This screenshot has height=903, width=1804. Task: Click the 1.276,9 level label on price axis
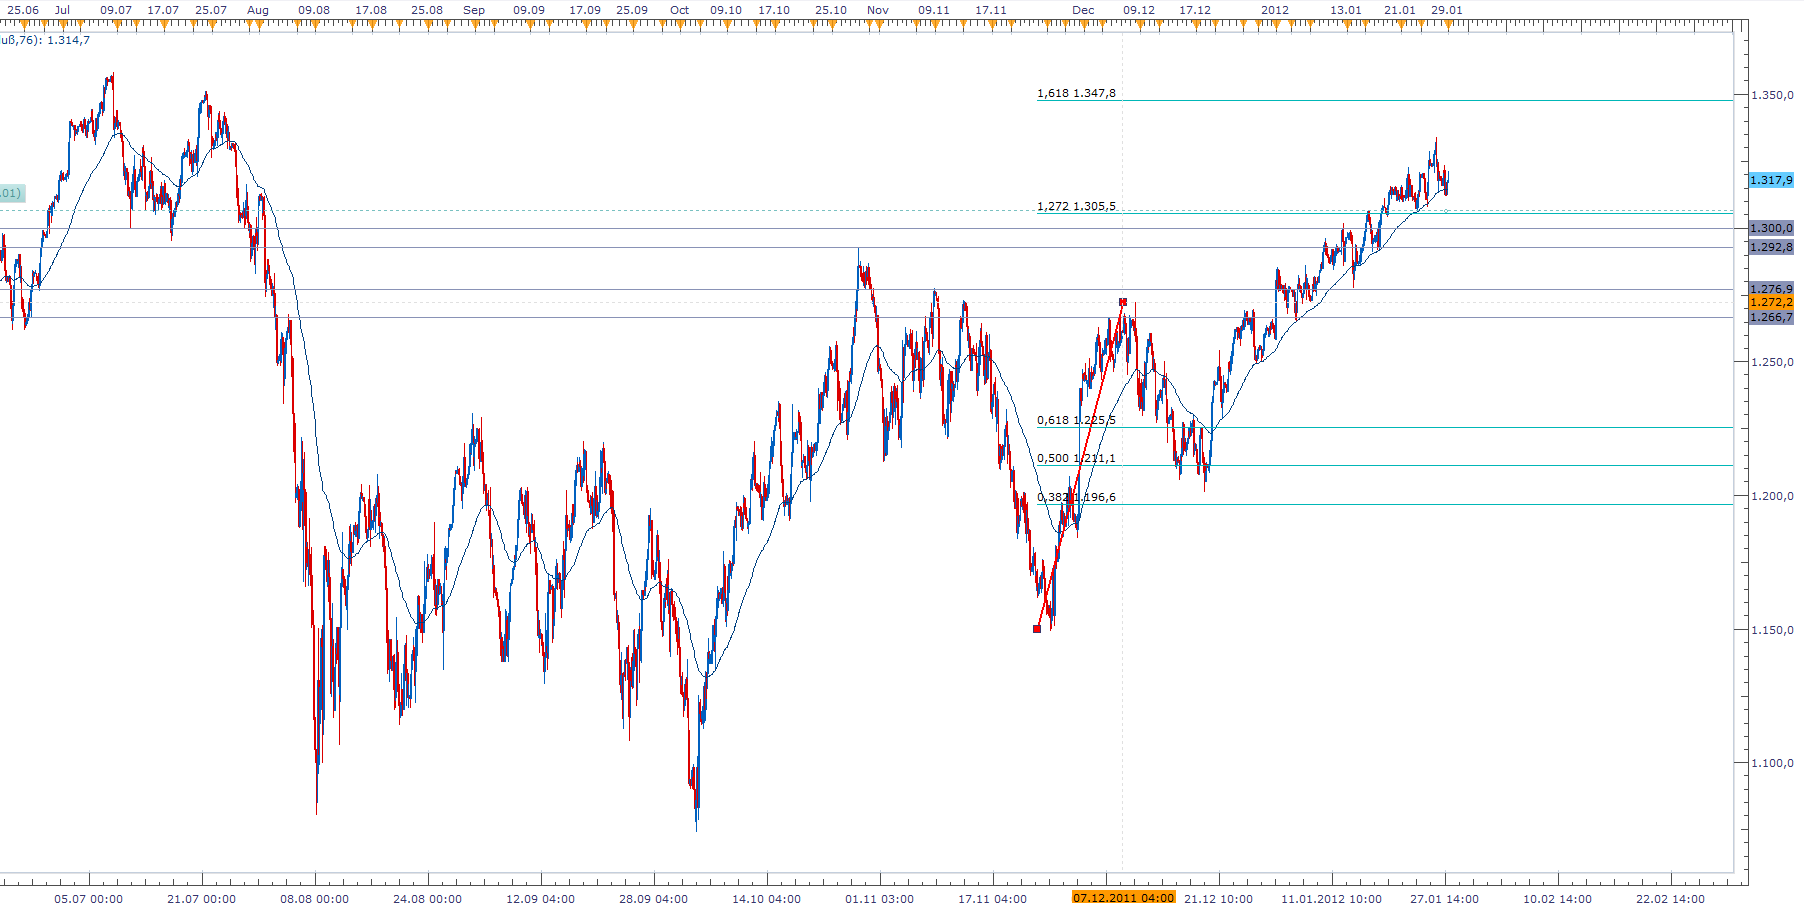point(1770,289)
